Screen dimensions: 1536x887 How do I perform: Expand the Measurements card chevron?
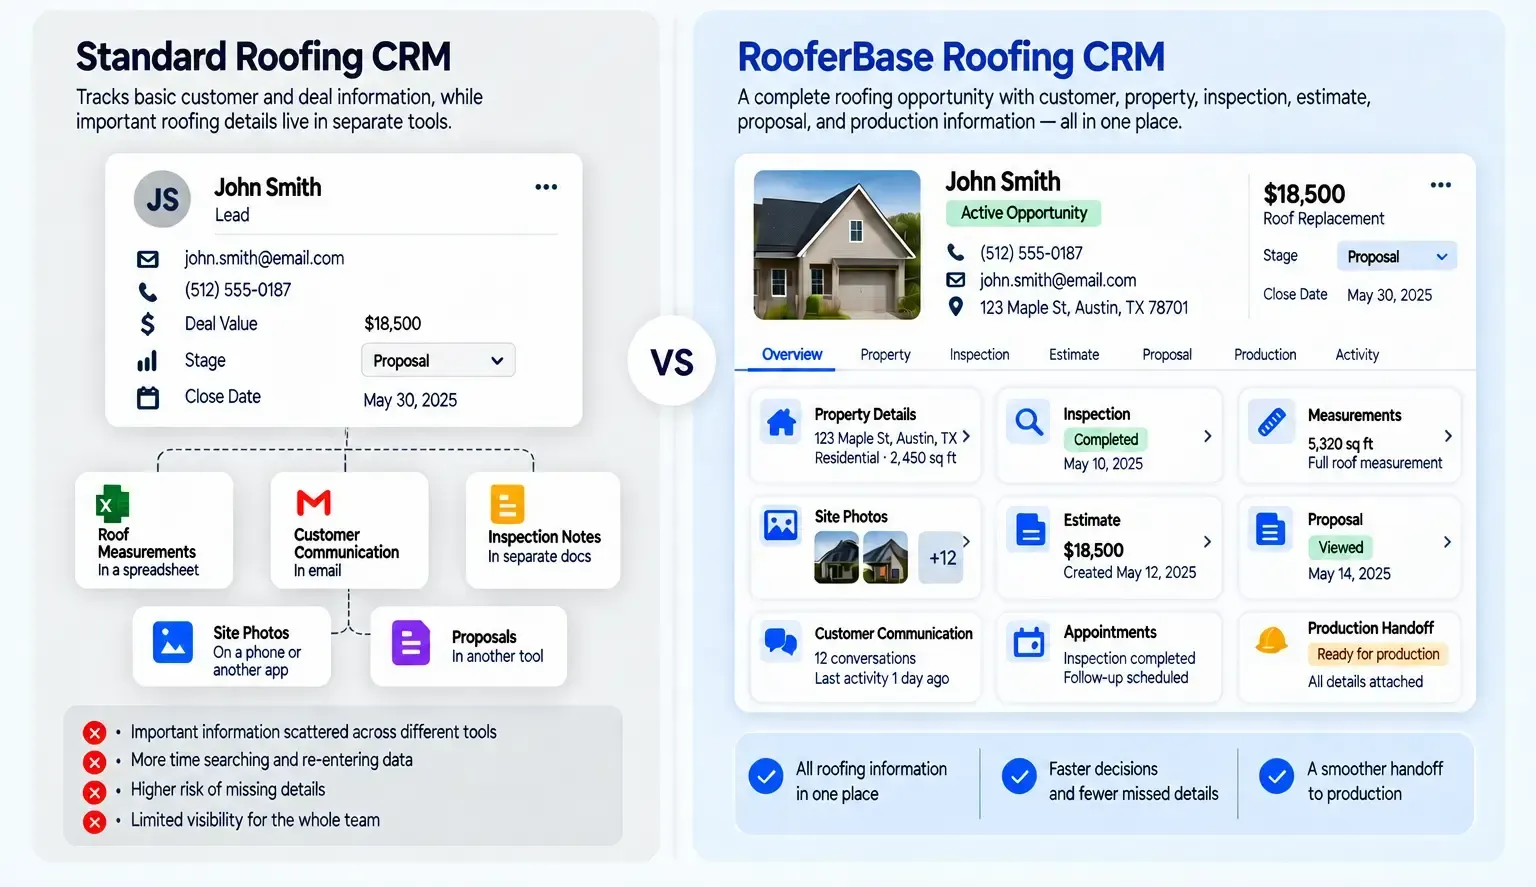tap(1448, 436)
